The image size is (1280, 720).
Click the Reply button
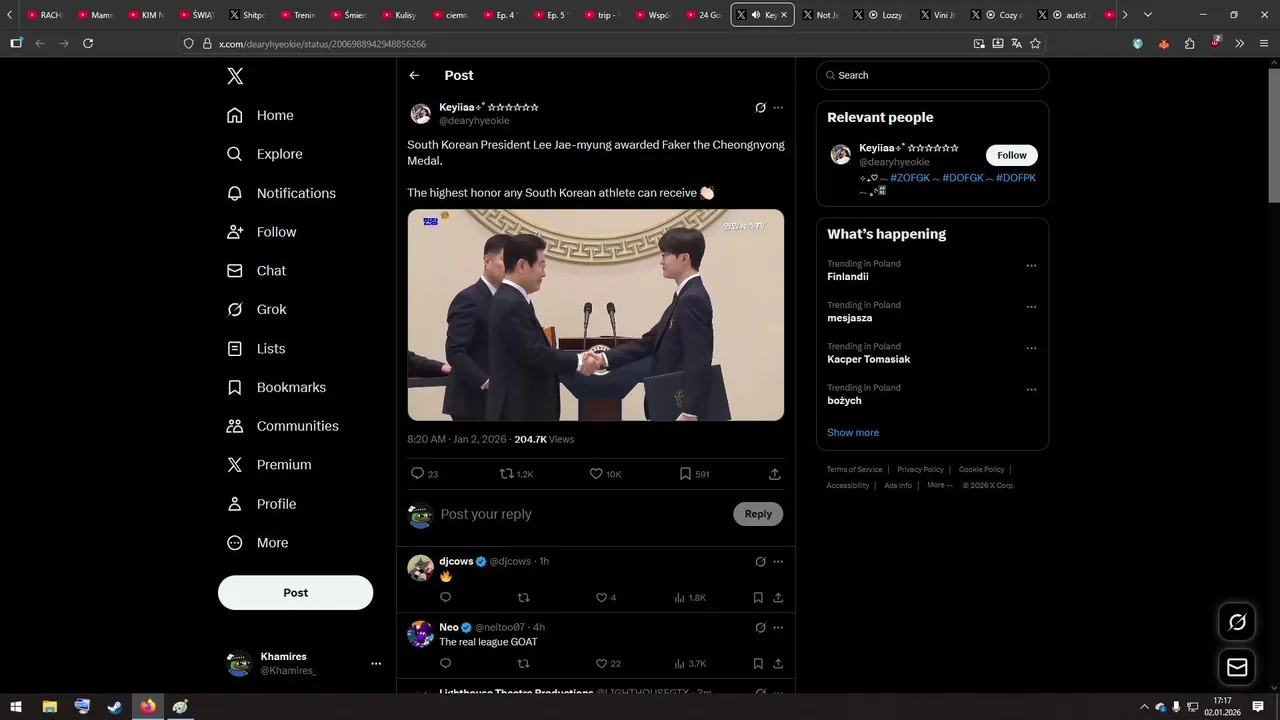pos(758,514)
